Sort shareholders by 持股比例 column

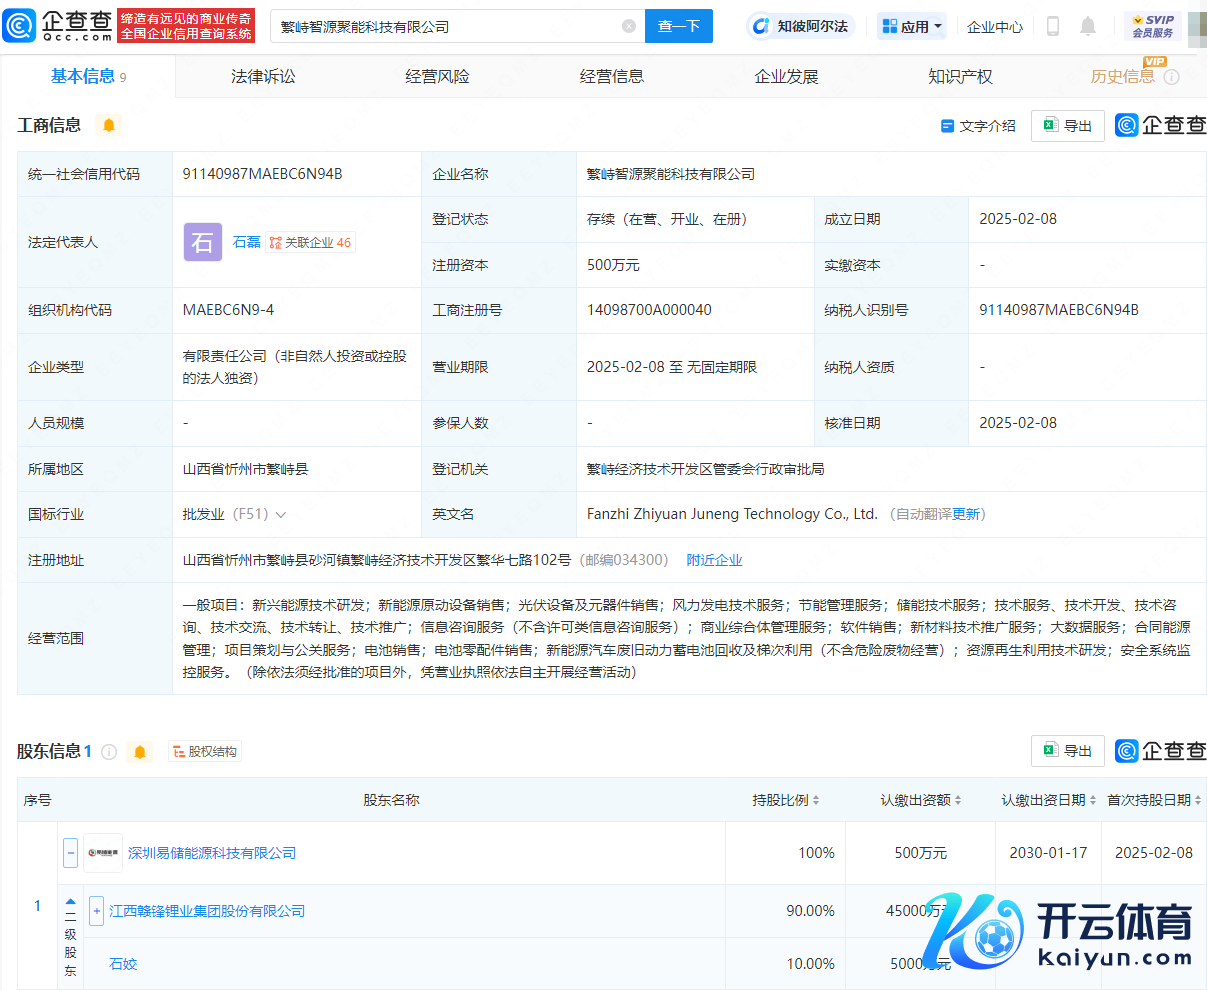pos(786,800)
